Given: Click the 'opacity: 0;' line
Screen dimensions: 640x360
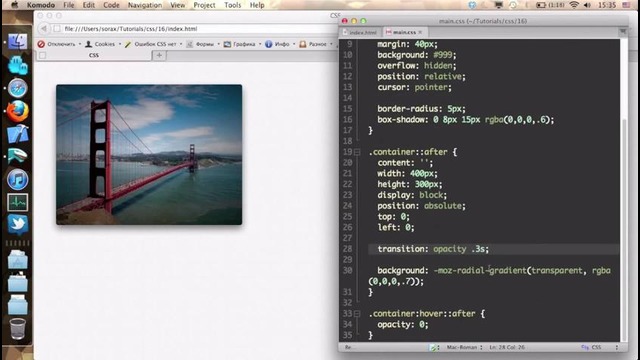Looking at the screenshot, I should click(403, 324).
